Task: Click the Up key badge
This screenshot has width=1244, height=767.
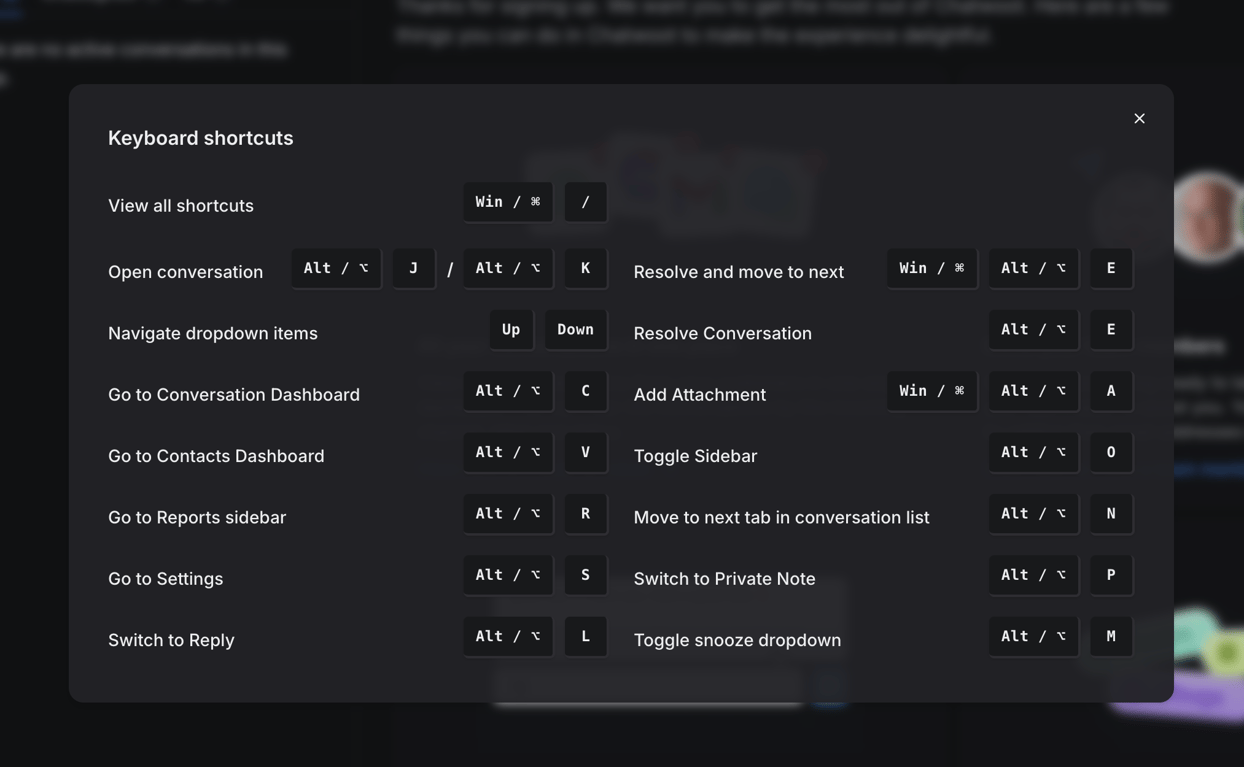Action: point(511,330)
